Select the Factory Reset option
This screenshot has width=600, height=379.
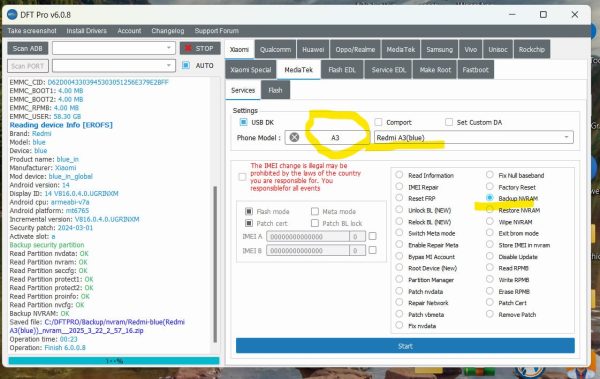[x=512, y=187]
